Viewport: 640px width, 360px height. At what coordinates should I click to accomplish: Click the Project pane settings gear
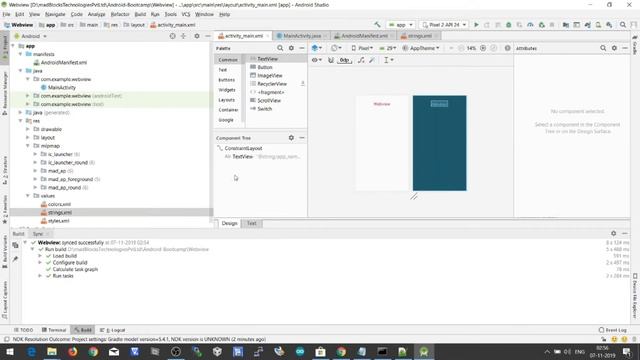point(197,36)
